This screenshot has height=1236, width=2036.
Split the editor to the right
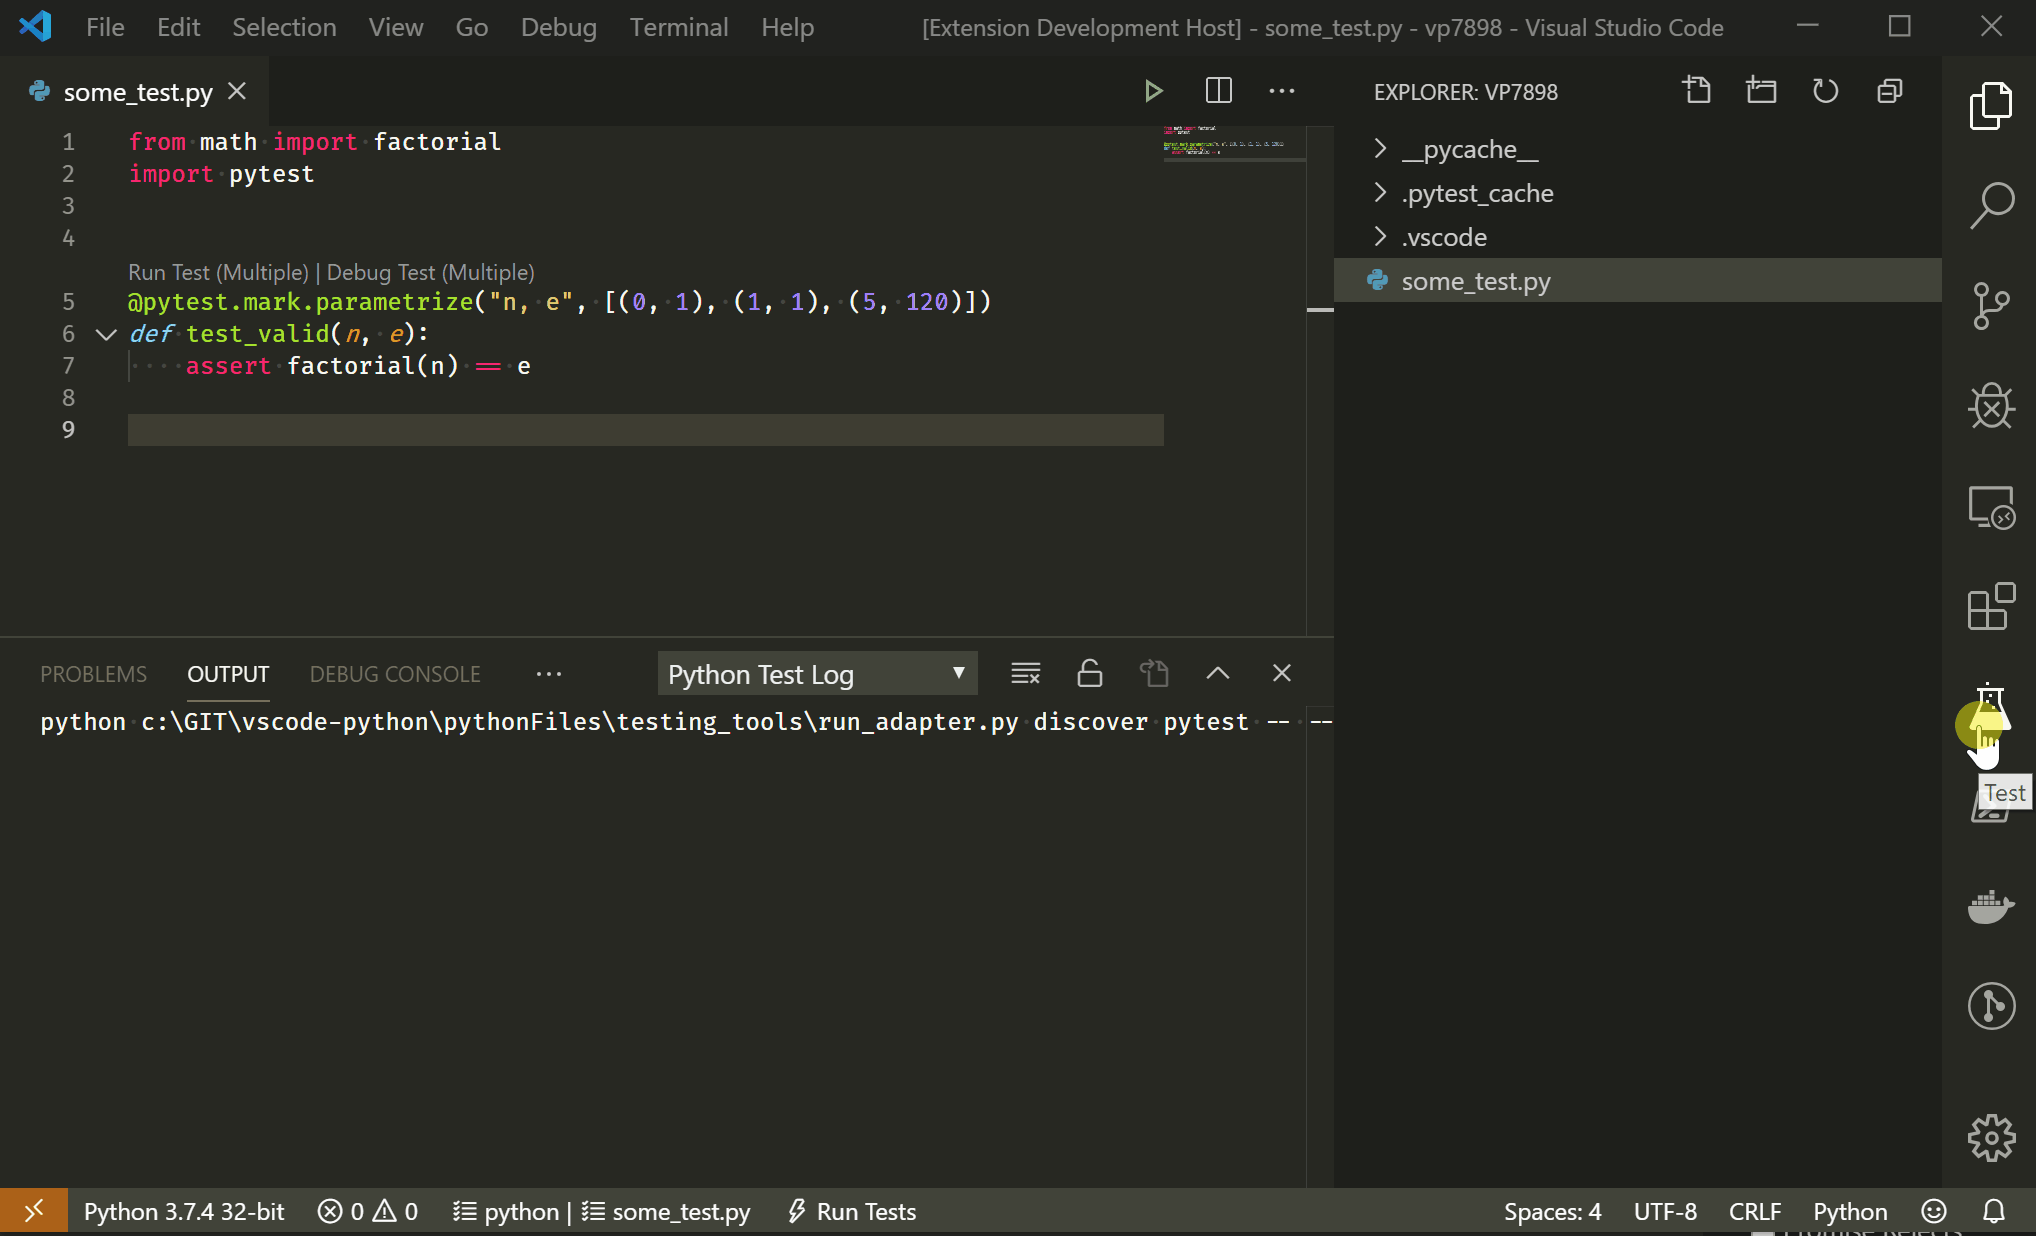click(1218, 91)
